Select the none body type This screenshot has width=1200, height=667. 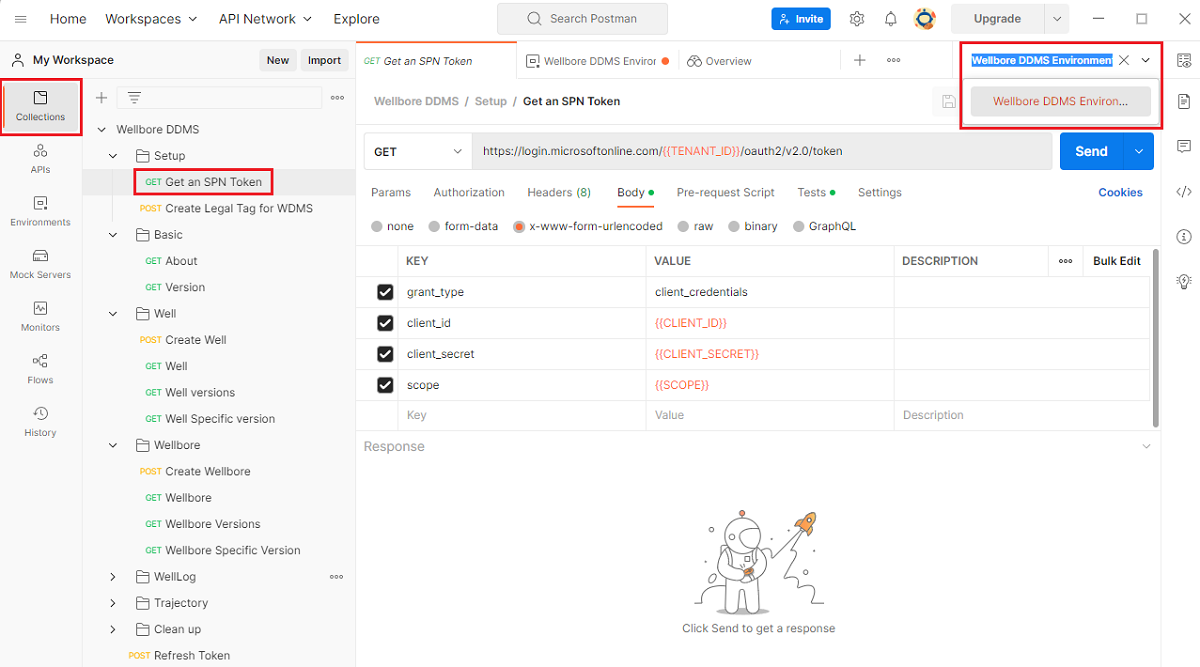[x=377, y=226]
